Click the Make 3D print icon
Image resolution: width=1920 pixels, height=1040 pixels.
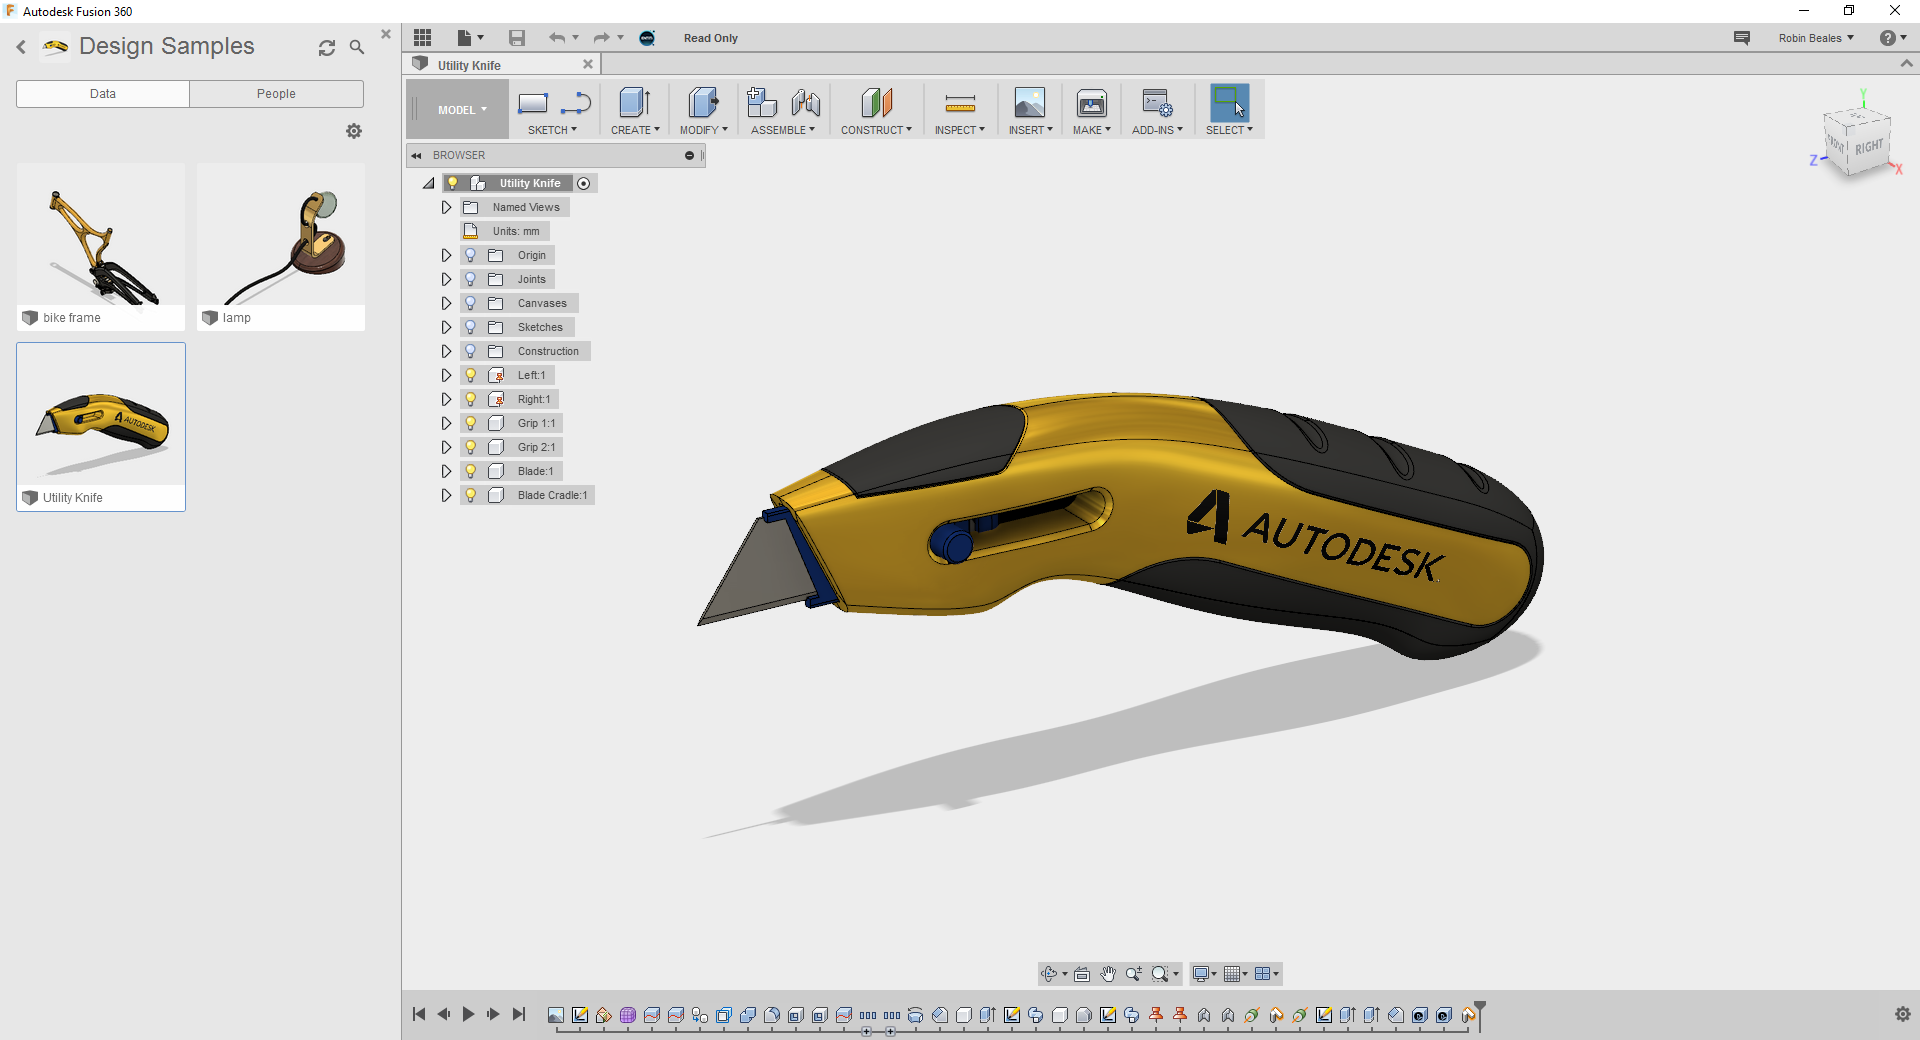click(x=1091, y=103)
